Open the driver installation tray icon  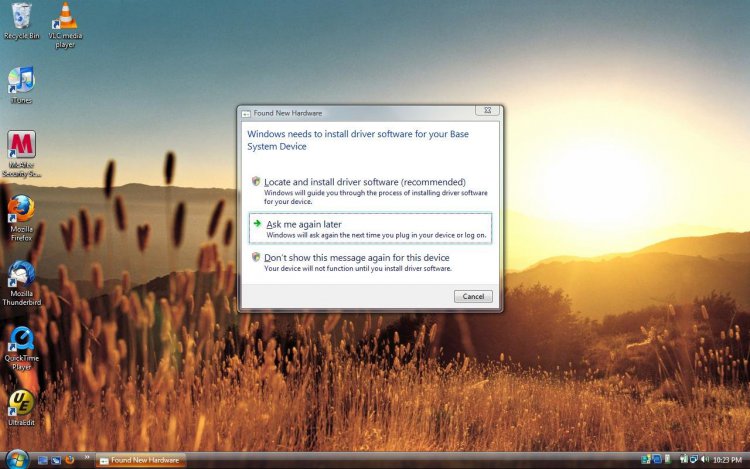tap(646, 459)
